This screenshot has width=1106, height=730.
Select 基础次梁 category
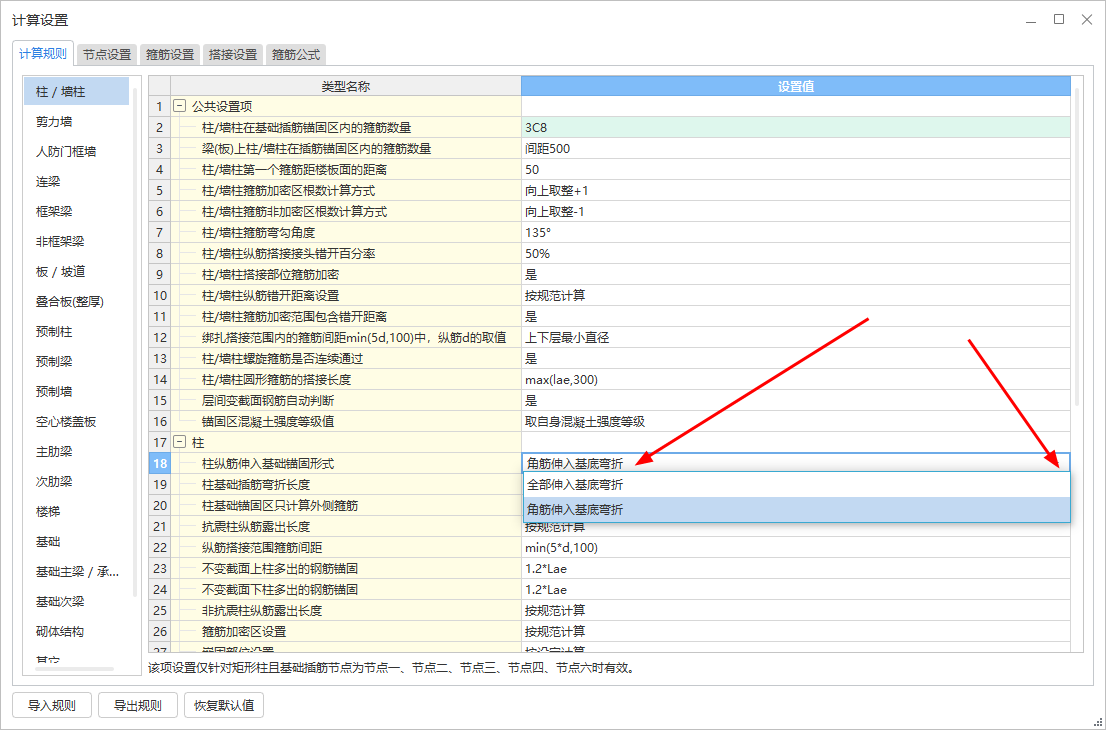(x=77, y=602)
